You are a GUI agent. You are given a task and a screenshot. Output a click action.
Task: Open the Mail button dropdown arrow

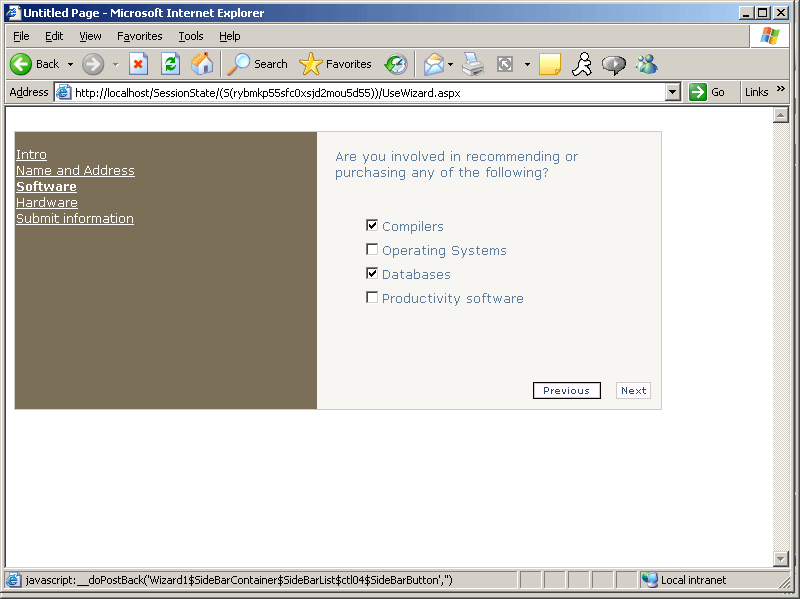tap(450, 64)
